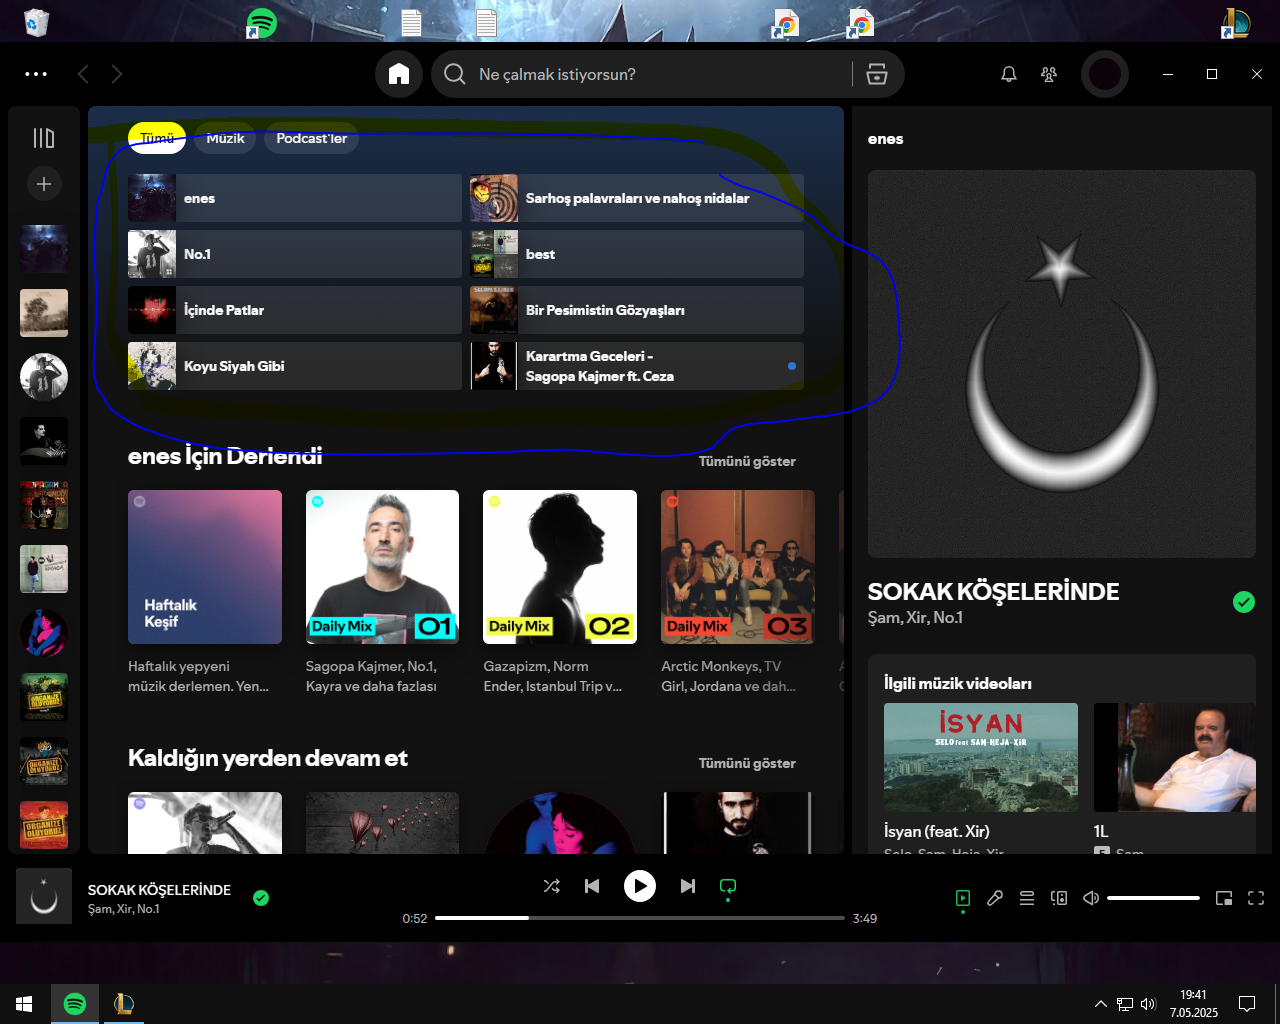Adjust the Spotify volume slider

point(1153,898)
